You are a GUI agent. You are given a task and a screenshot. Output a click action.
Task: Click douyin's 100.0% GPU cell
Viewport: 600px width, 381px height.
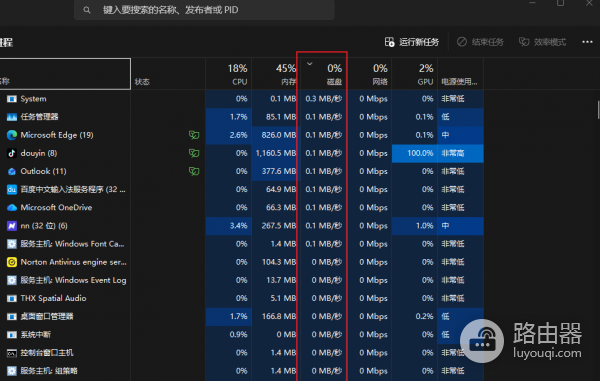point(415,153)
